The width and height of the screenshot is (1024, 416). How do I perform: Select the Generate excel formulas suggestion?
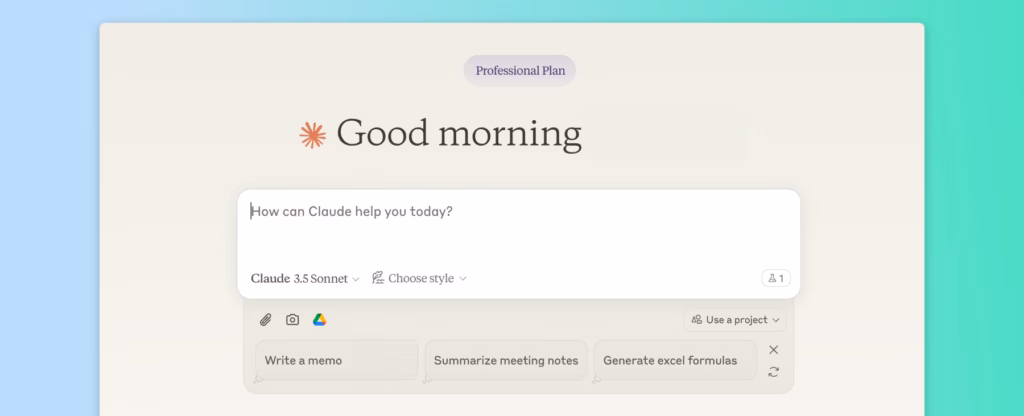pos(675,360)
